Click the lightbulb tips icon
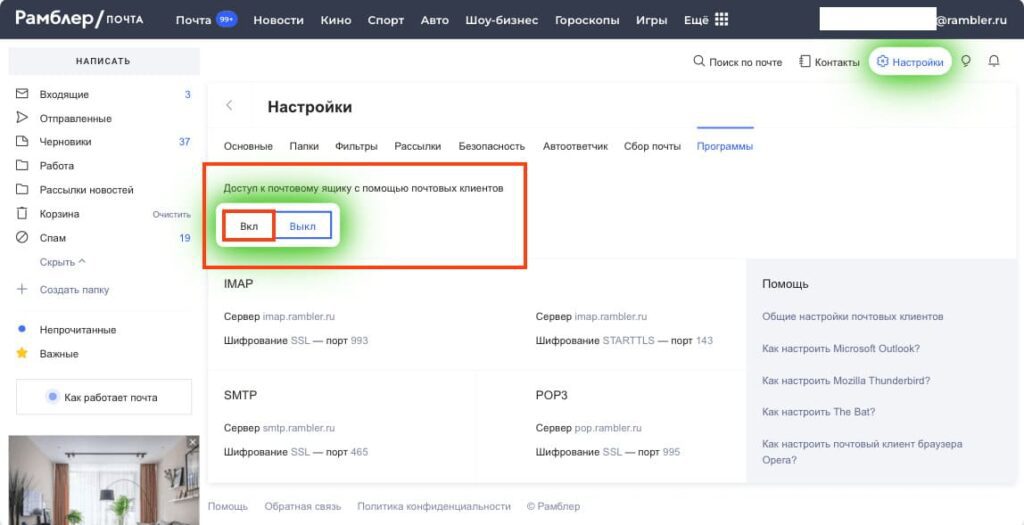 click(965, 61)
